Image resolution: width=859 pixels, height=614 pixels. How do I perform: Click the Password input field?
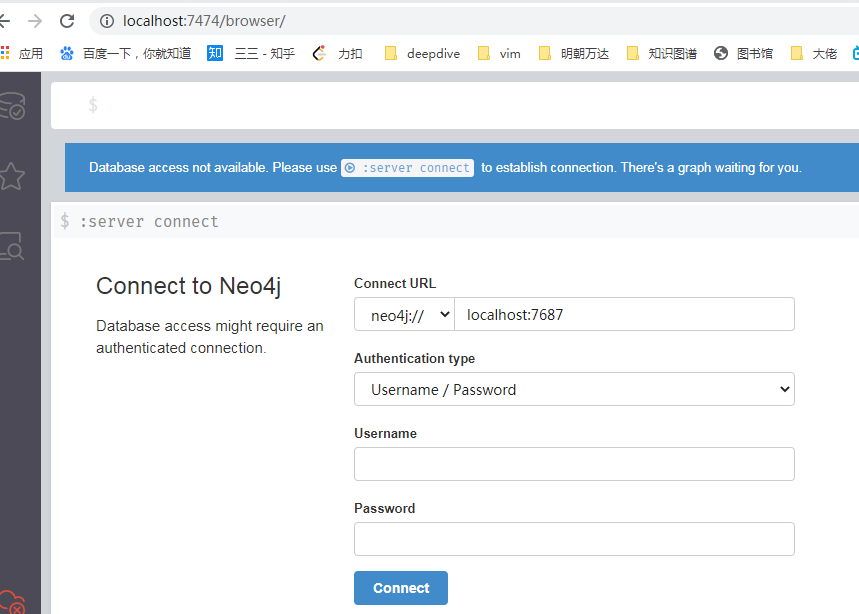(574, 538)
